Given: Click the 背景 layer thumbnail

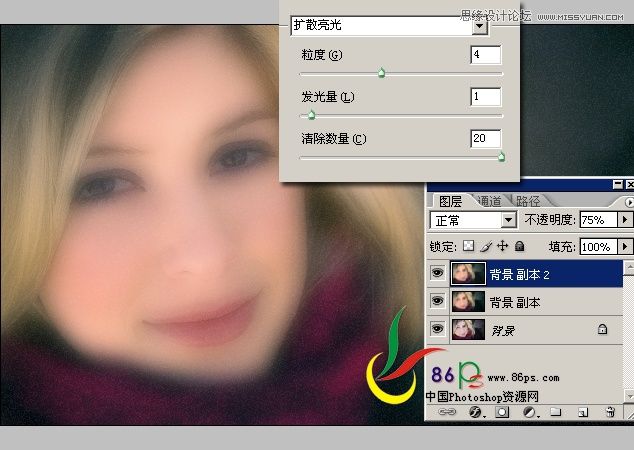Looking at the screenshot, I should click(x=468, y=329).
